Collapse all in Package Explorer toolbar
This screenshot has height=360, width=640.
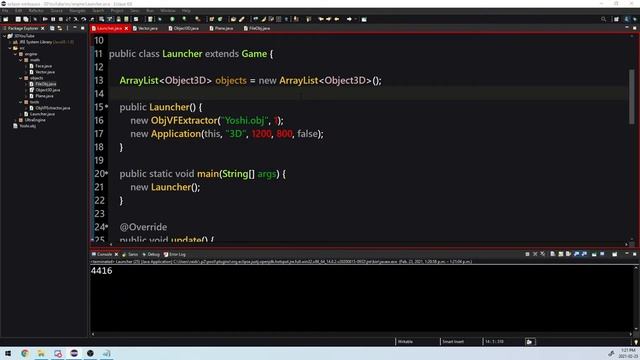pos(52,28)
